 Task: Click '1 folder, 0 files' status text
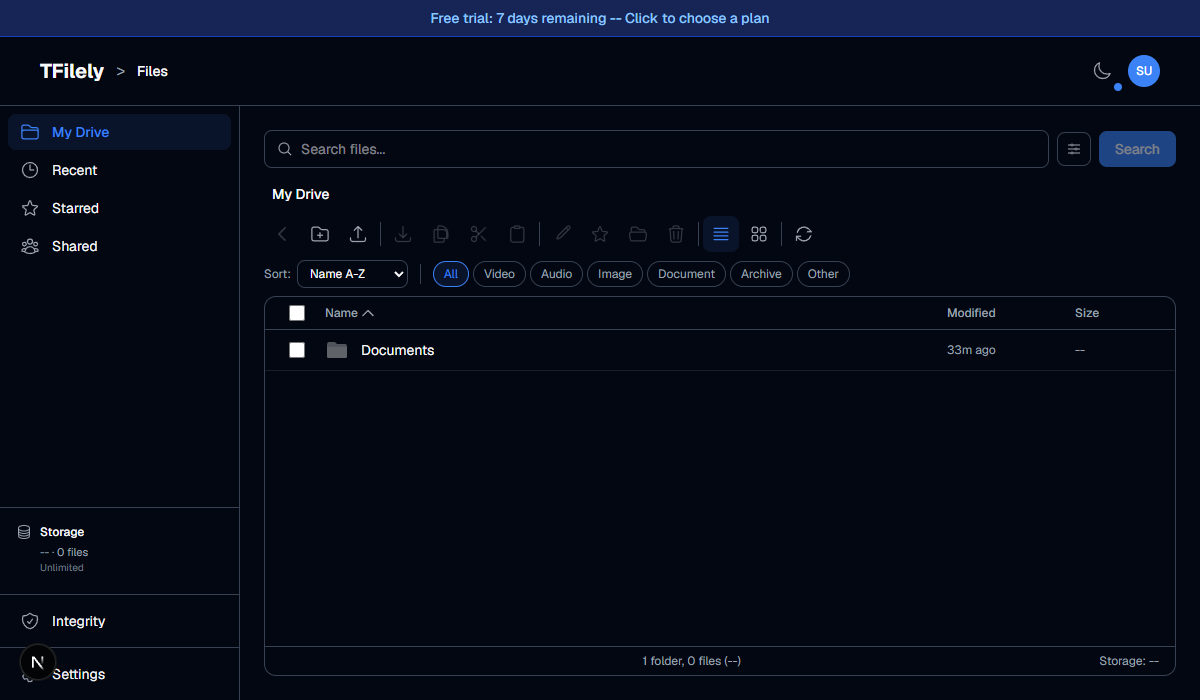coord(691,661)
